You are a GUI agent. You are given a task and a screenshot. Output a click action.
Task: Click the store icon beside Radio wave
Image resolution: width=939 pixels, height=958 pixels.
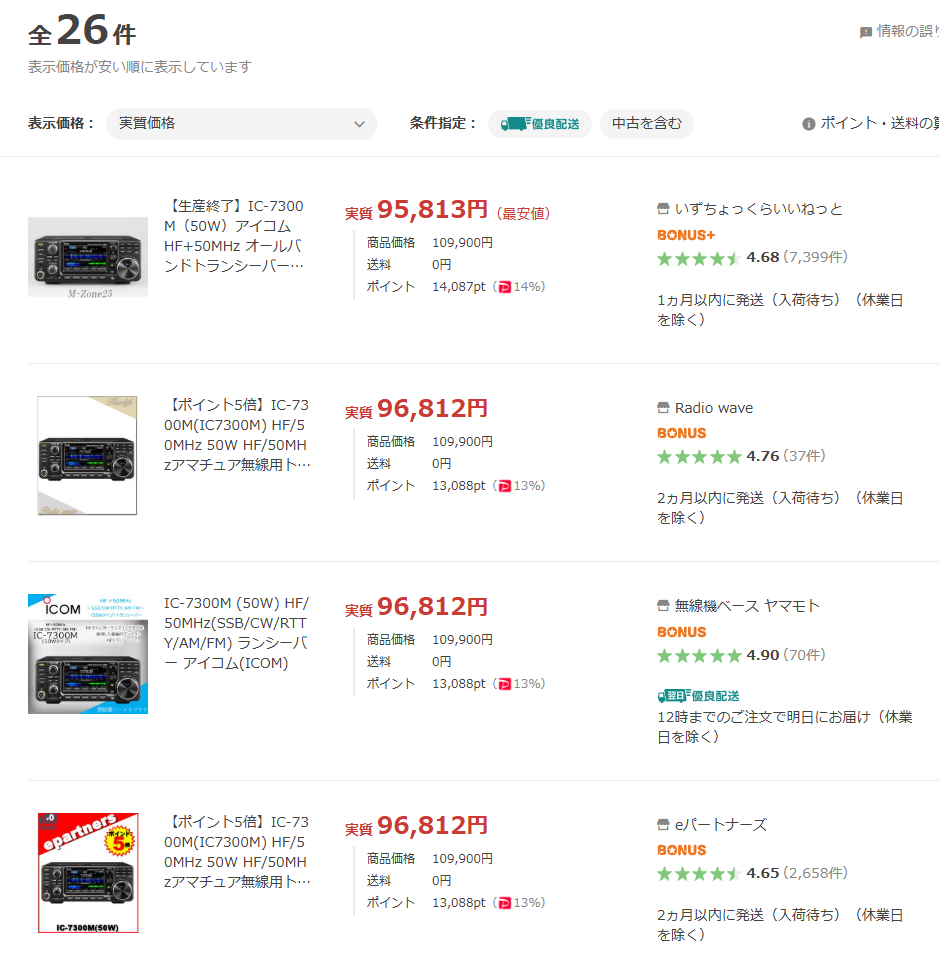coord(663,408)
